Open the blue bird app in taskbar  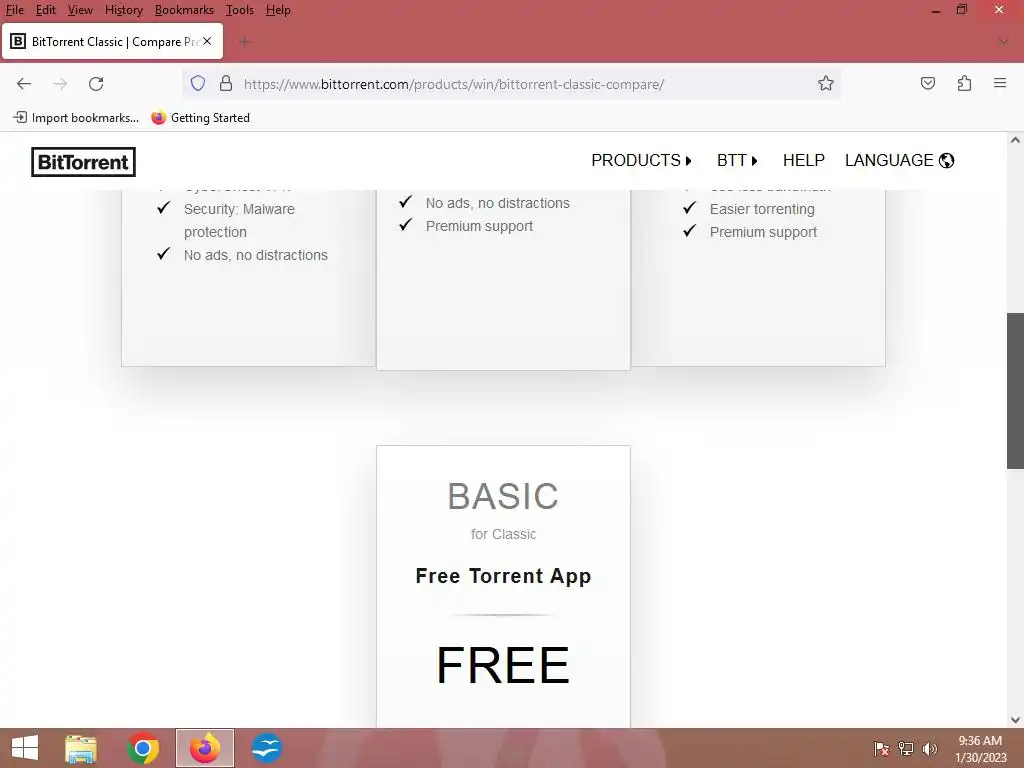tap(267, 748)
